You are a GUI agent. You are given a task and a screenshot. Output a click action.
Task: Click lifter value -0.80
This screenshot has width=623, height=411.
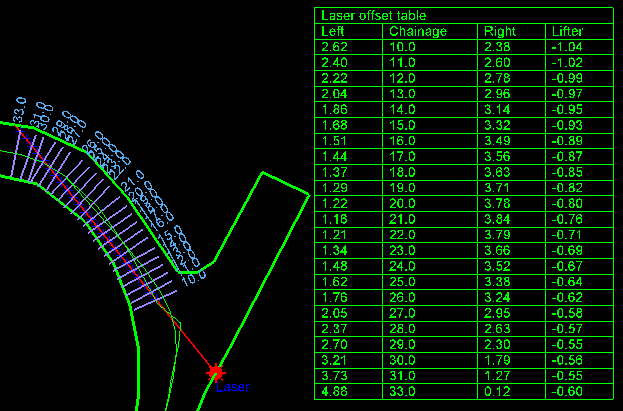pos(567,204)
